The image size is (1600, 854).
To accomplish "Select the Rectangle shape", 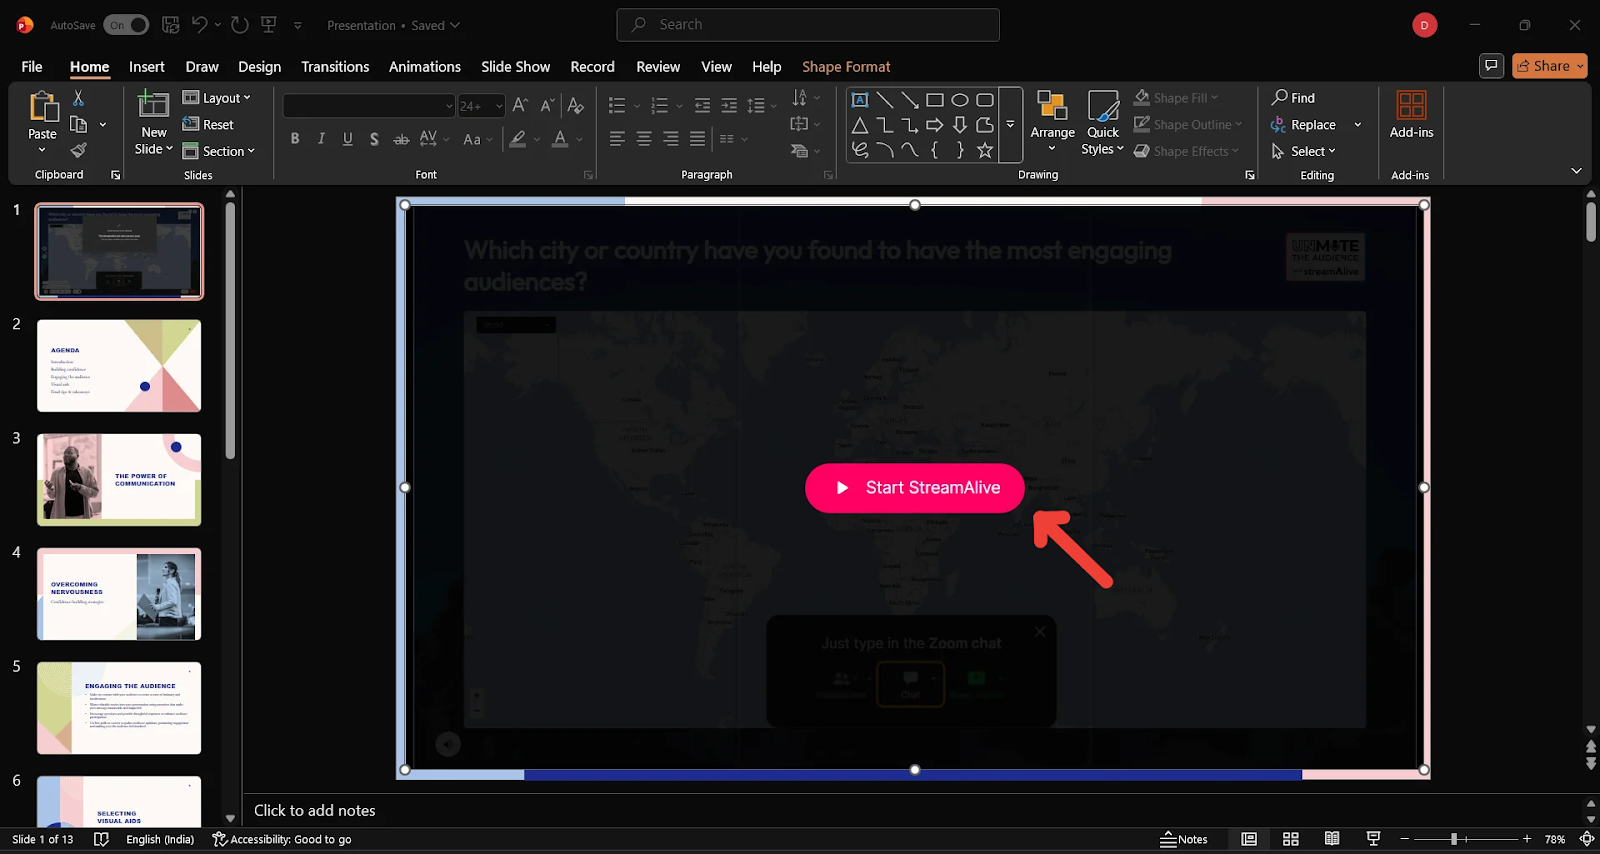I will point(935,100).
